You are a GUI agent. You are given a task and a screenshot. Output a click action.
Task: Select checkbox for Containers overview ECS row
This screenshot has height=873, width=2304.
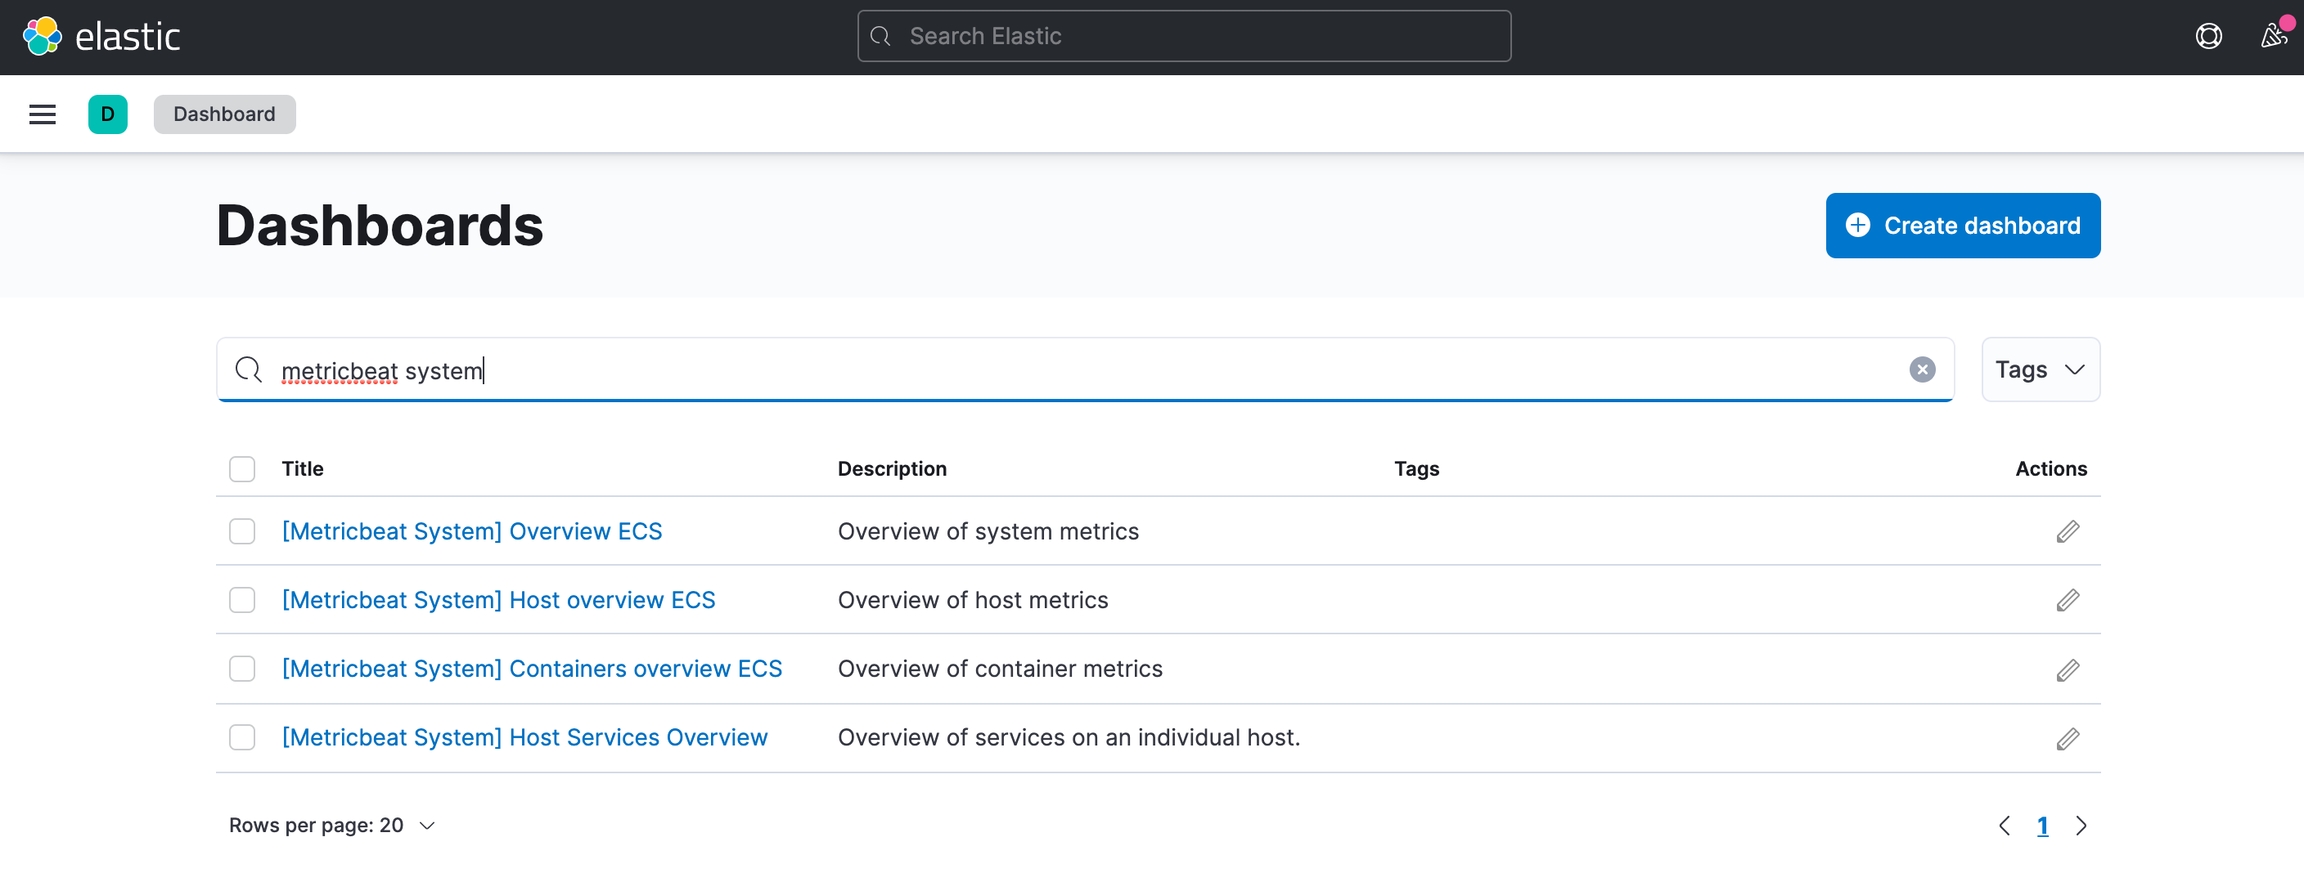pos(242,669)
